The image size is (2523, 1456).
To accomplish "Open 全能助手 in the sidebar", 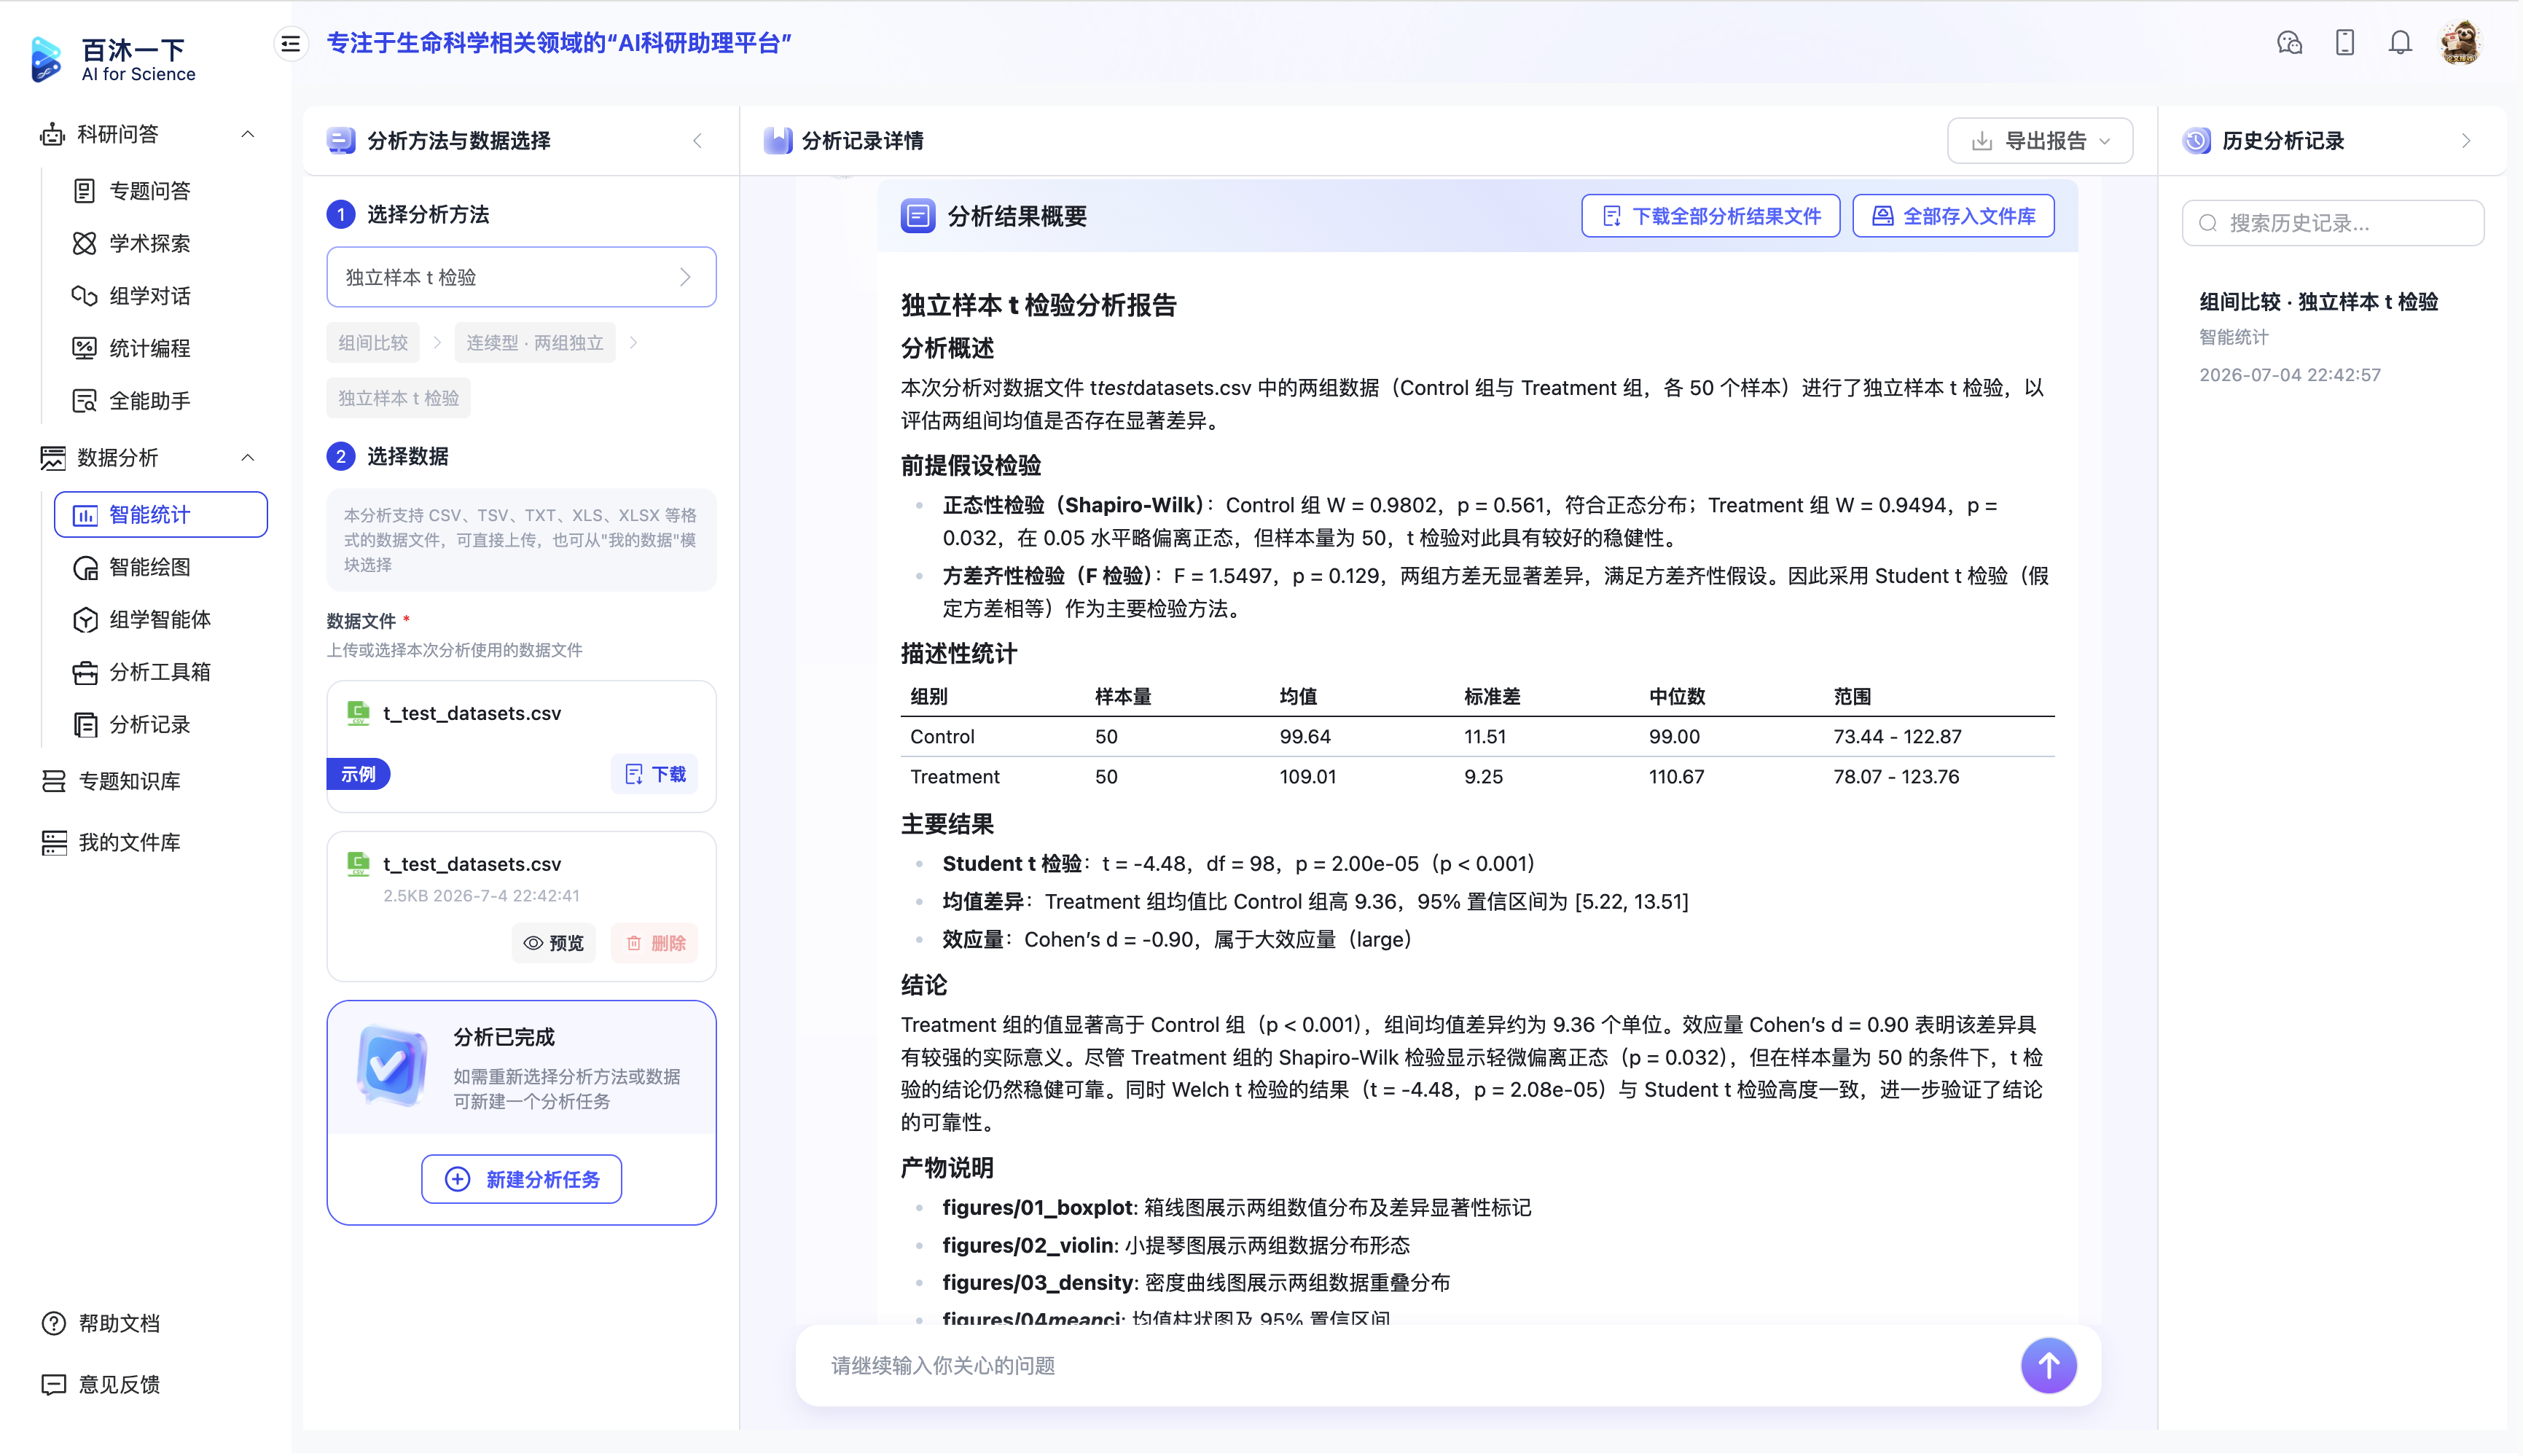I will click(149, 400).
